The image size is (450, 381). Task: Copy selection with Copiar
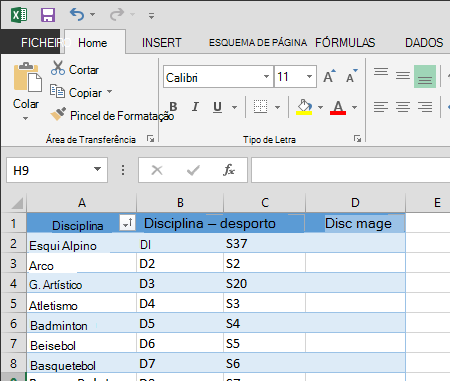[x=76, y=92]
